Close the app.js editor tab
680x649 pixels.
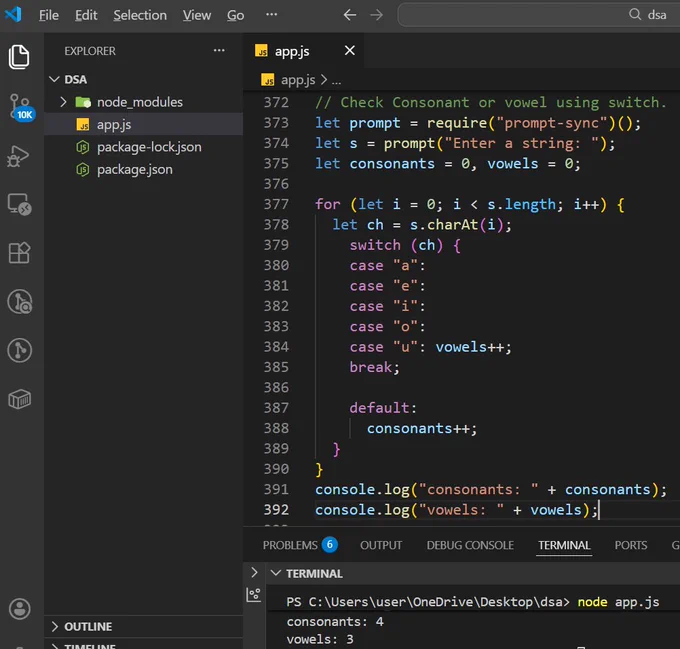[350, 51]
